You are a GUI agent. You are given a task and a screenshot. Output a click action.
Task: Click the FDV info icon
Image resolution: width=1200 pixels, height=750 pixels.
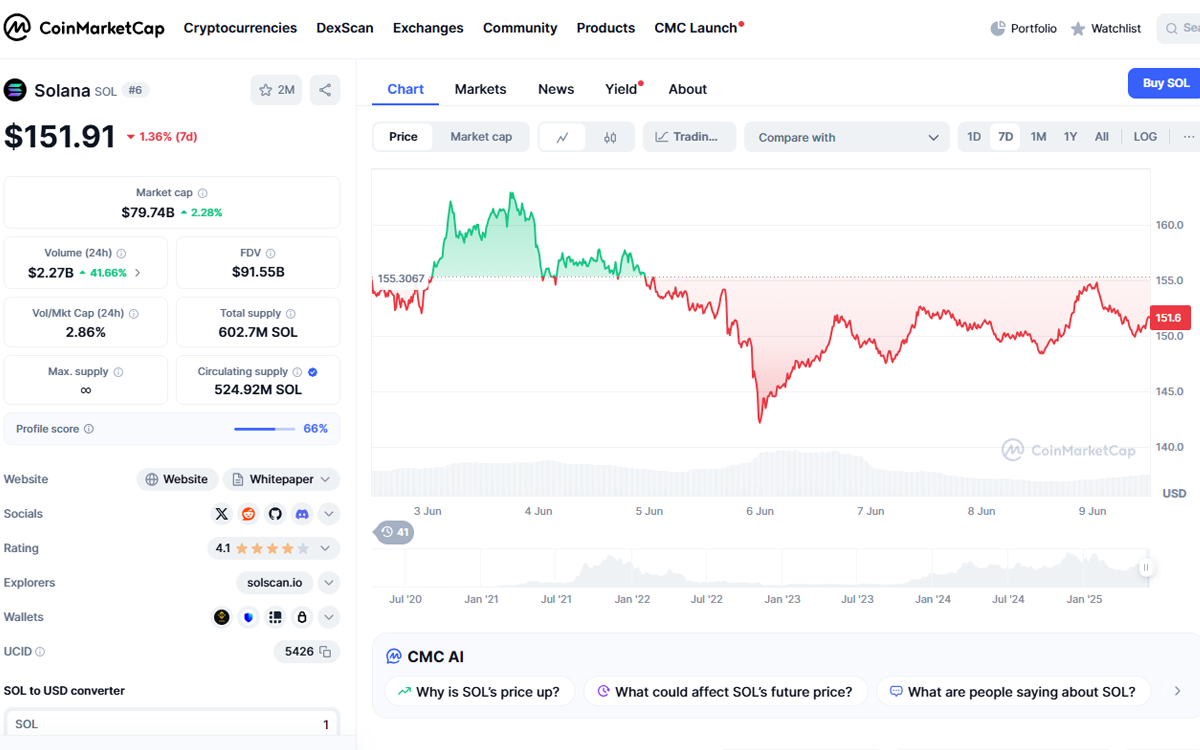(270, 254)
